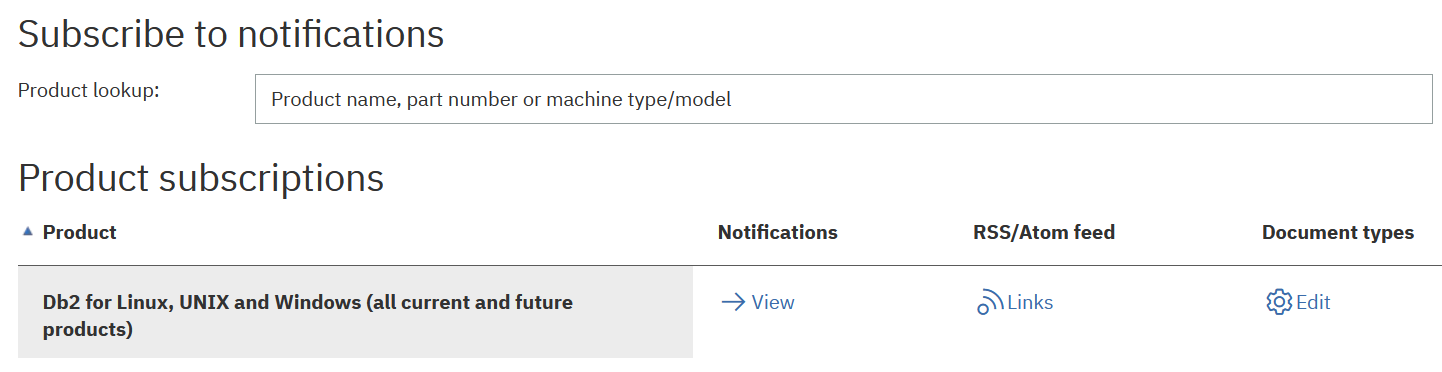
Task: Click the Subscribe to notifications heading
Action: pyautogui.click(x=231, y=33)
